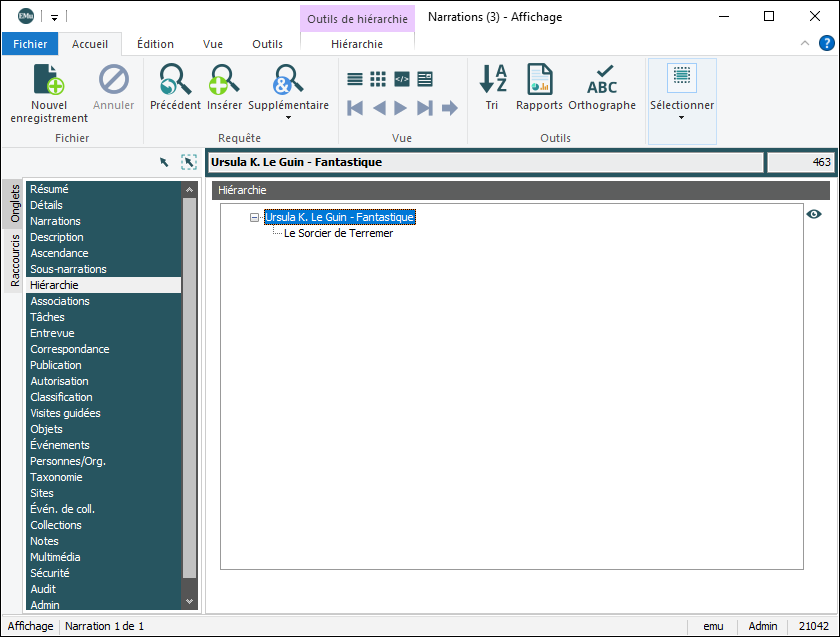This screenshot has width=840, height=637.
Task: Open the Tri sorting tool
Action: (492, 80)
